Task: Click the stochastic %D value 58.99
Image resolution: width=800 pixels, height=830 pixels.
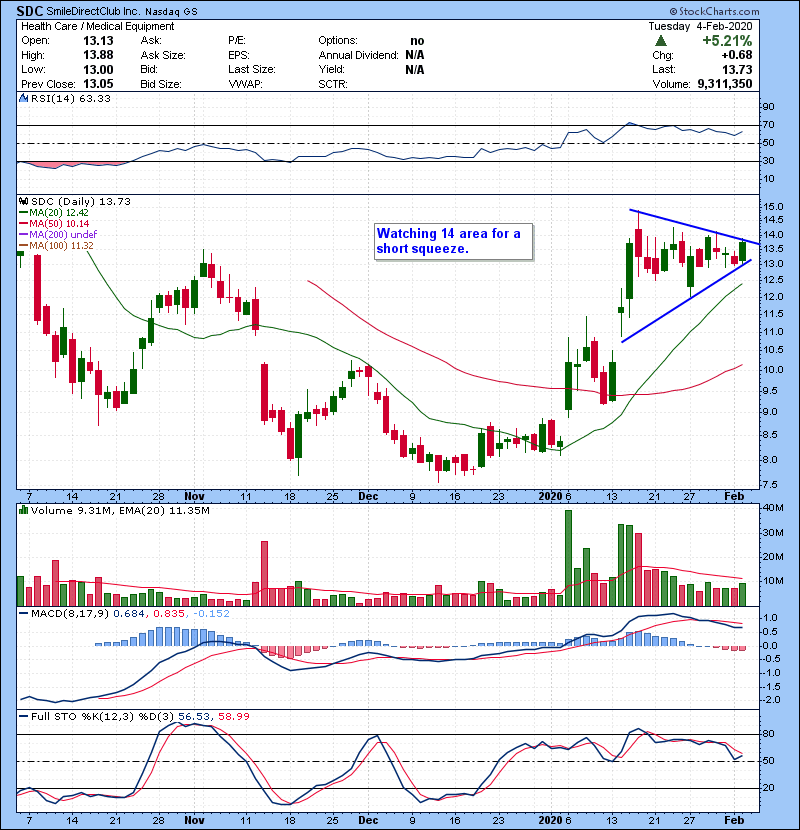Action: 233,716
